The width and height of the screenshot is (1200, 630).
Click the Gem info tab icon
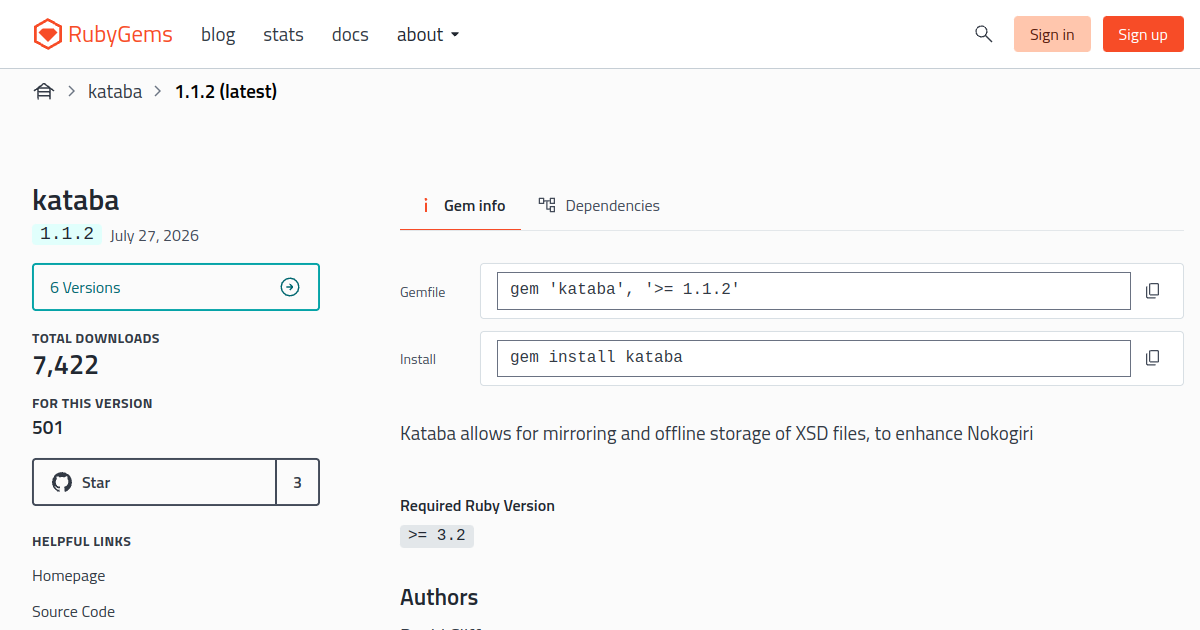(x=425, y=206)
